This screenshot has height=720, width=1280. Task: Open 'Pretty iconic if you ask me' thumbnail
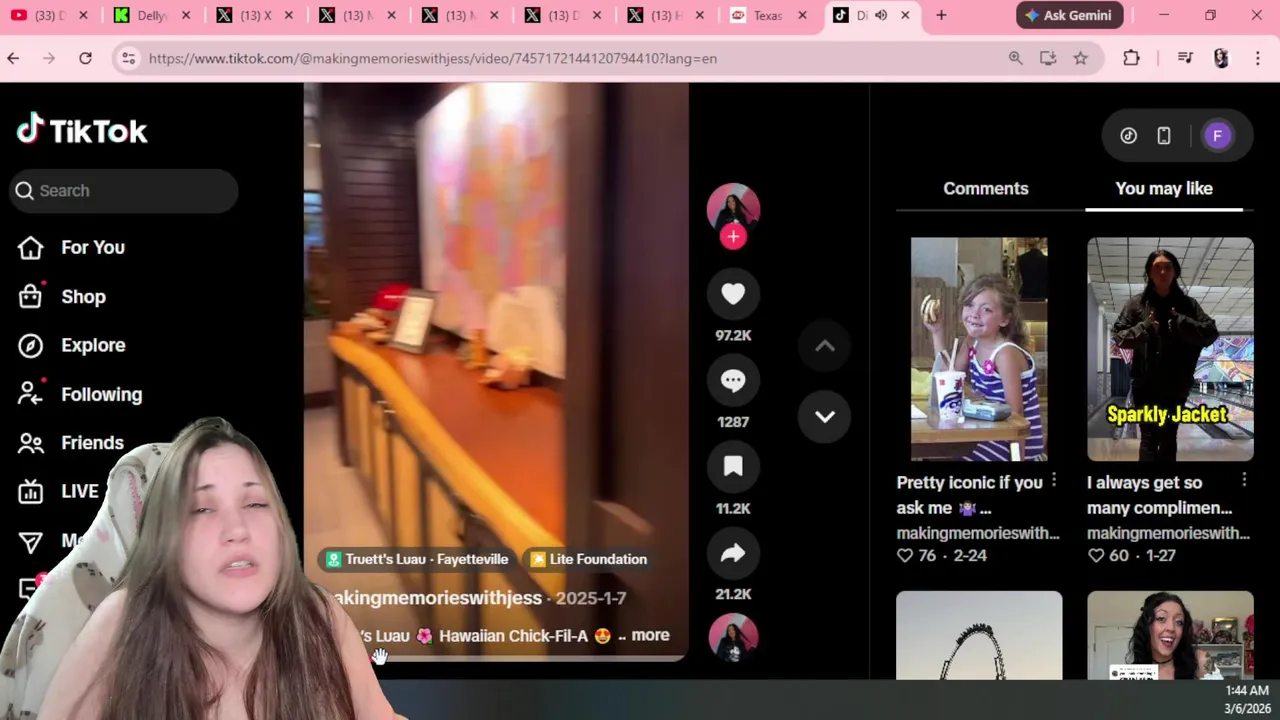pyautogui.click(x=979, y=349)
